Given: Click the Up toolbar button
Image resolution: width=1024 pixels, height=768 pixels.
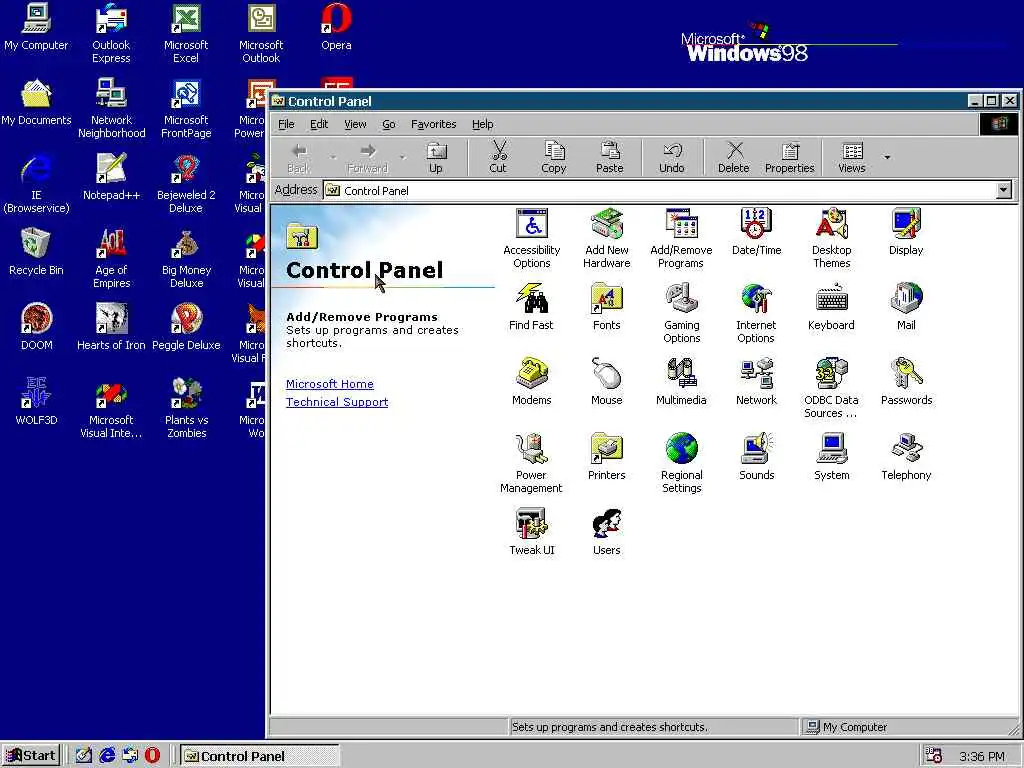Looking at the screenshot, I should pos(436,158).
